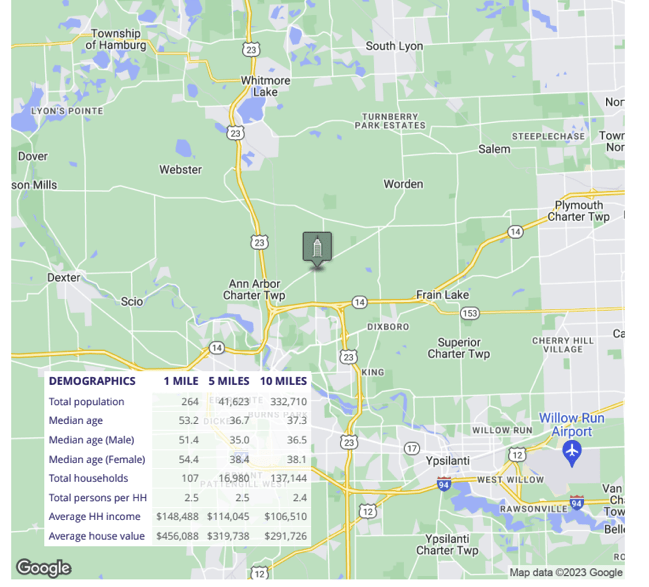Select the households value 16,980
The width and height of the screenshot is (649, 587).
[x=234, y=478]
